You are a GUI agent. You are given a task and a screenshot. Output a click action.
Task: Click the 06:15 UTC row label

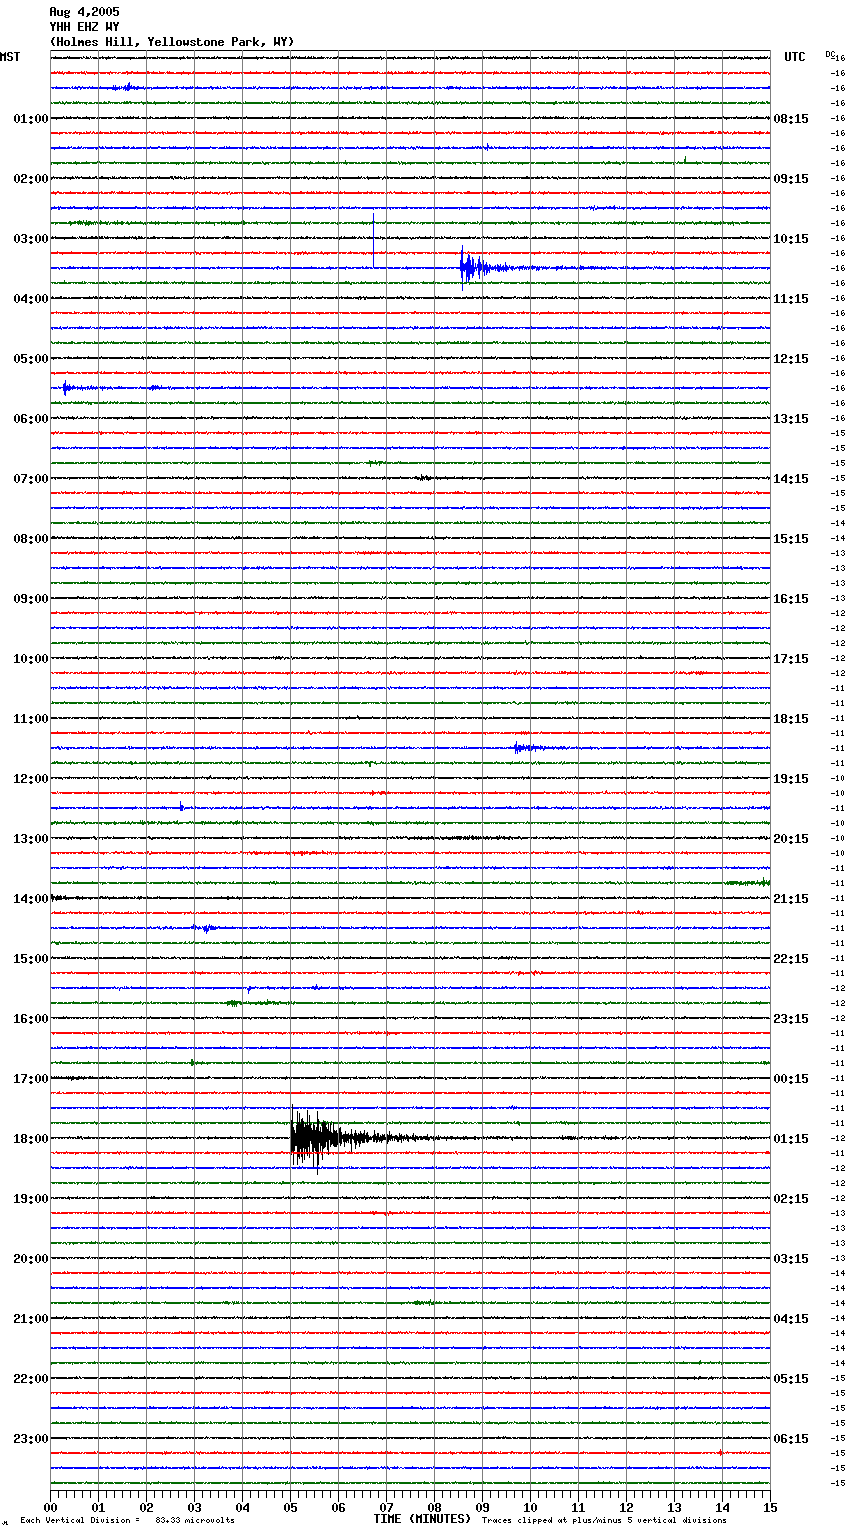pyautogui.click(x=791, y=1439)
